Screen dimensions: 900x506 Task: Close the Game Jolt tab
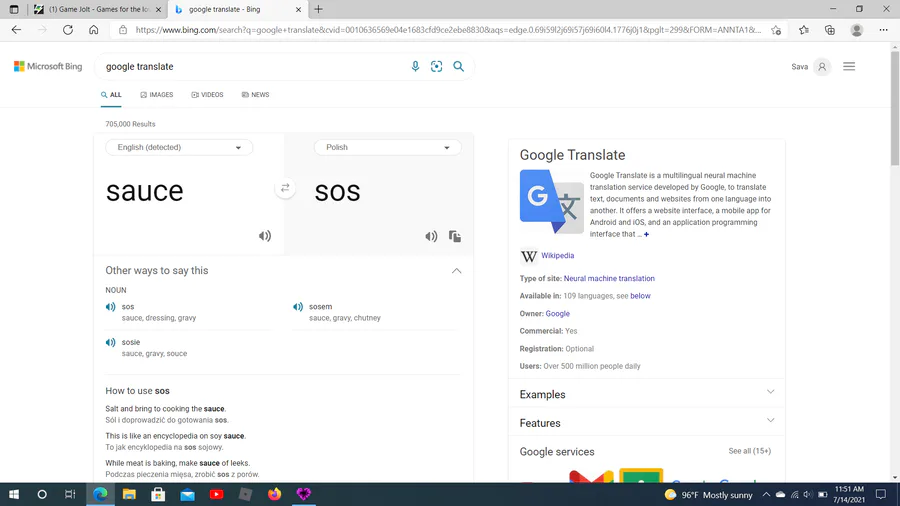158,10
